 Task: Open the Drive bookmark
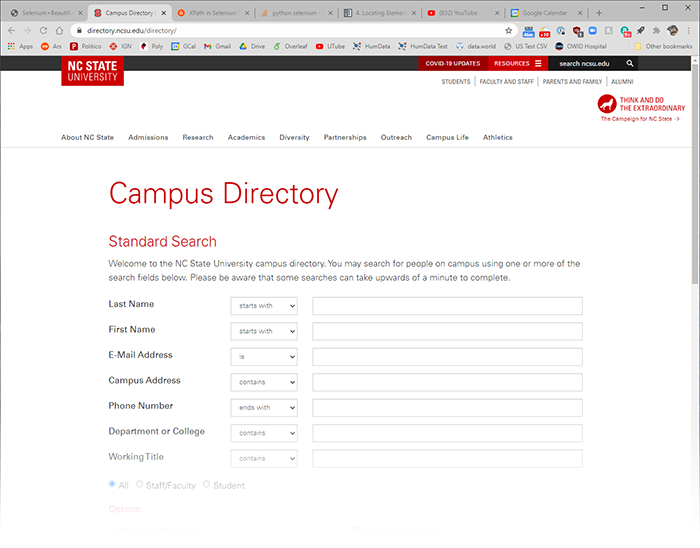(252, 46)
